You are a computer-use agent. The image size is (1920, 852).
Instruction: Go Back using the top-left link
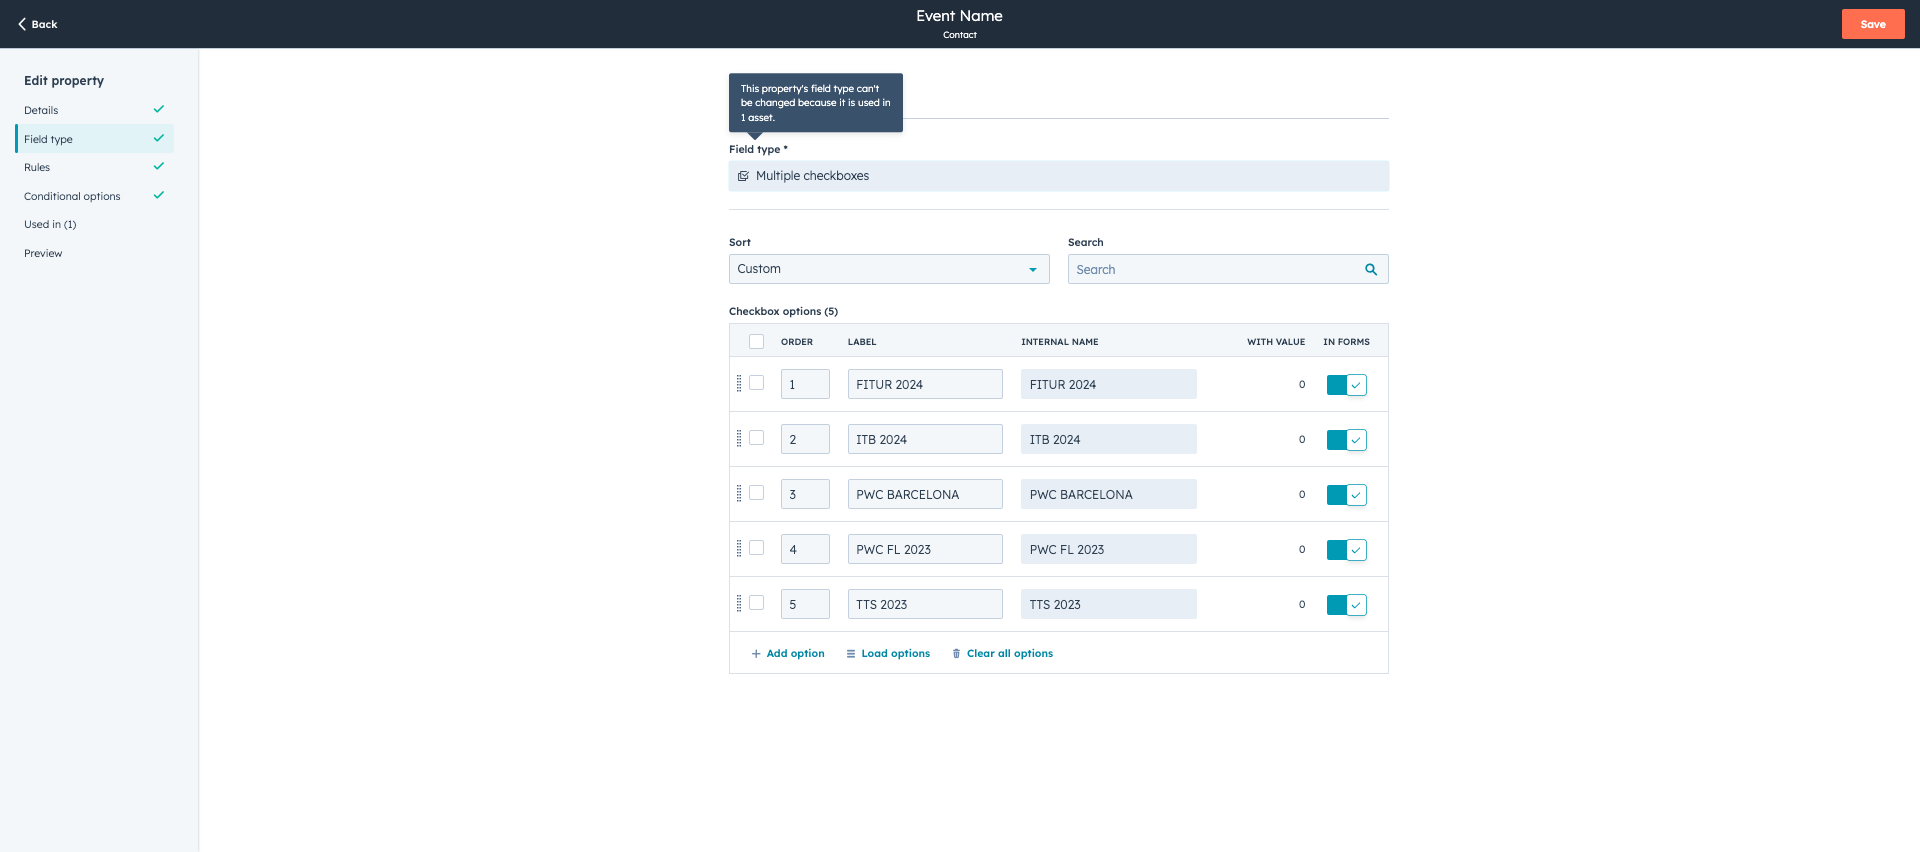pos(38,24)
